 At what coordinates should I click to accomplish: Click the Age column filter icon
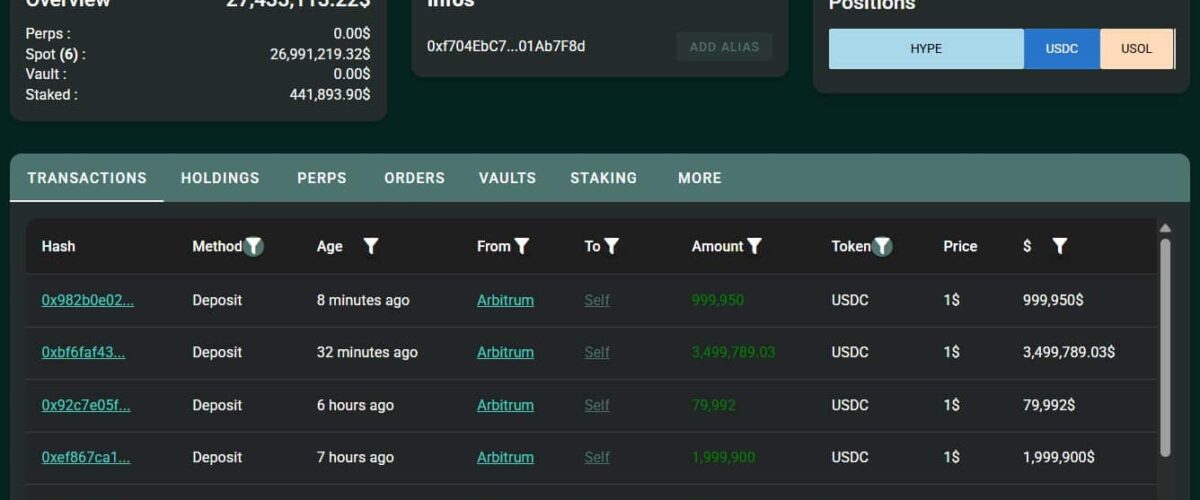coord(370,246)
